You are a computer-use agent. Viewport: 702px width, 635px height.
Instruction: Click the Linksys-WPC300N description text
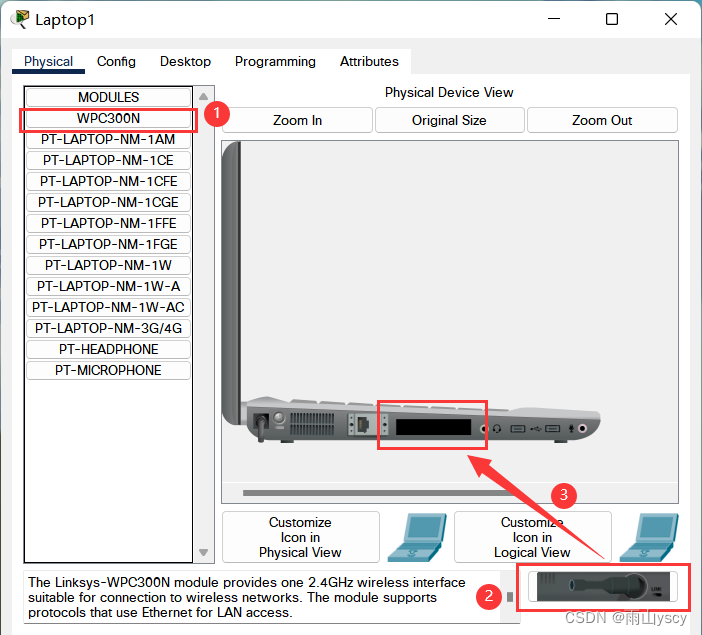pos(247,597)
